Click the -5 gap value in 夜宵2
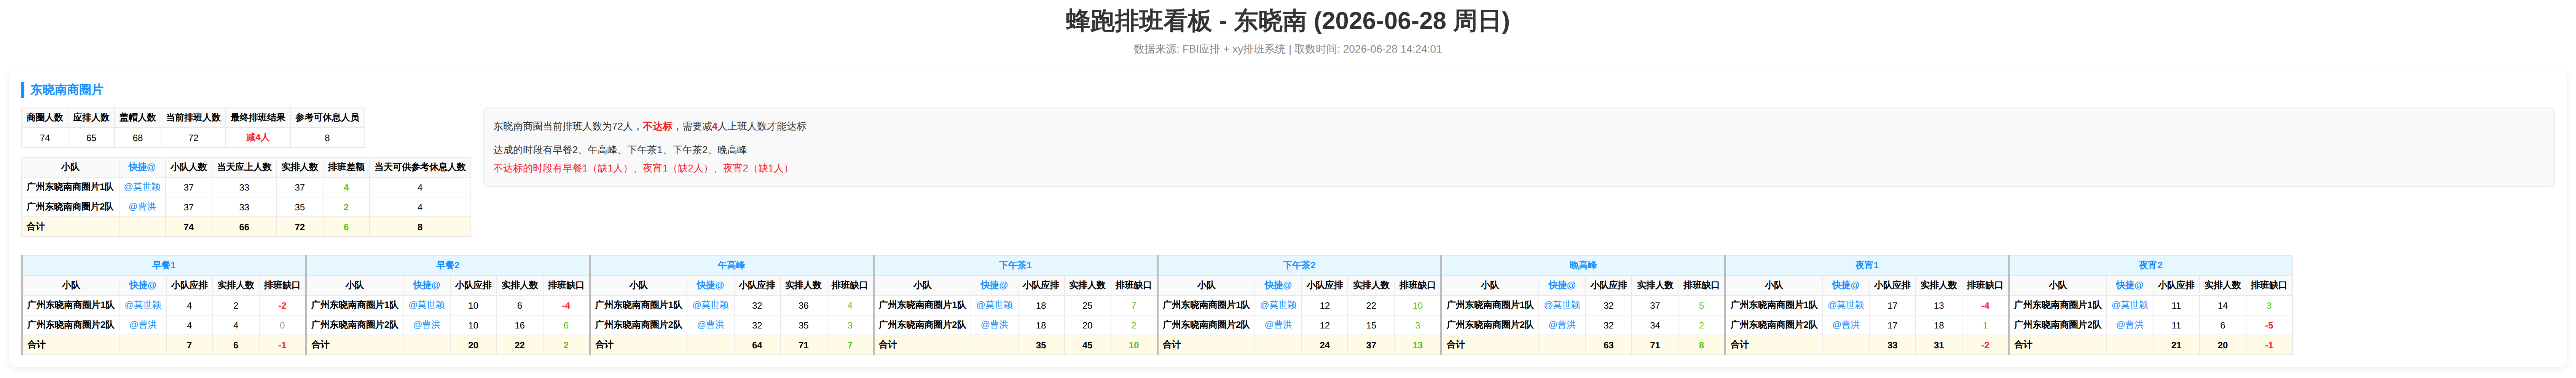The height and width of the screenshot is (378, 2576). click(x=2269, y=325)
